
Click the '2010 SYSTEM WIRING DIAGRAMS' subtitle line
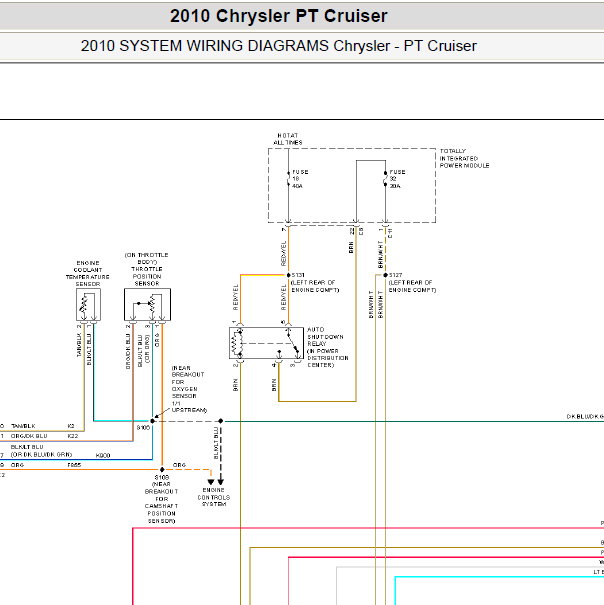click(278, 46)
